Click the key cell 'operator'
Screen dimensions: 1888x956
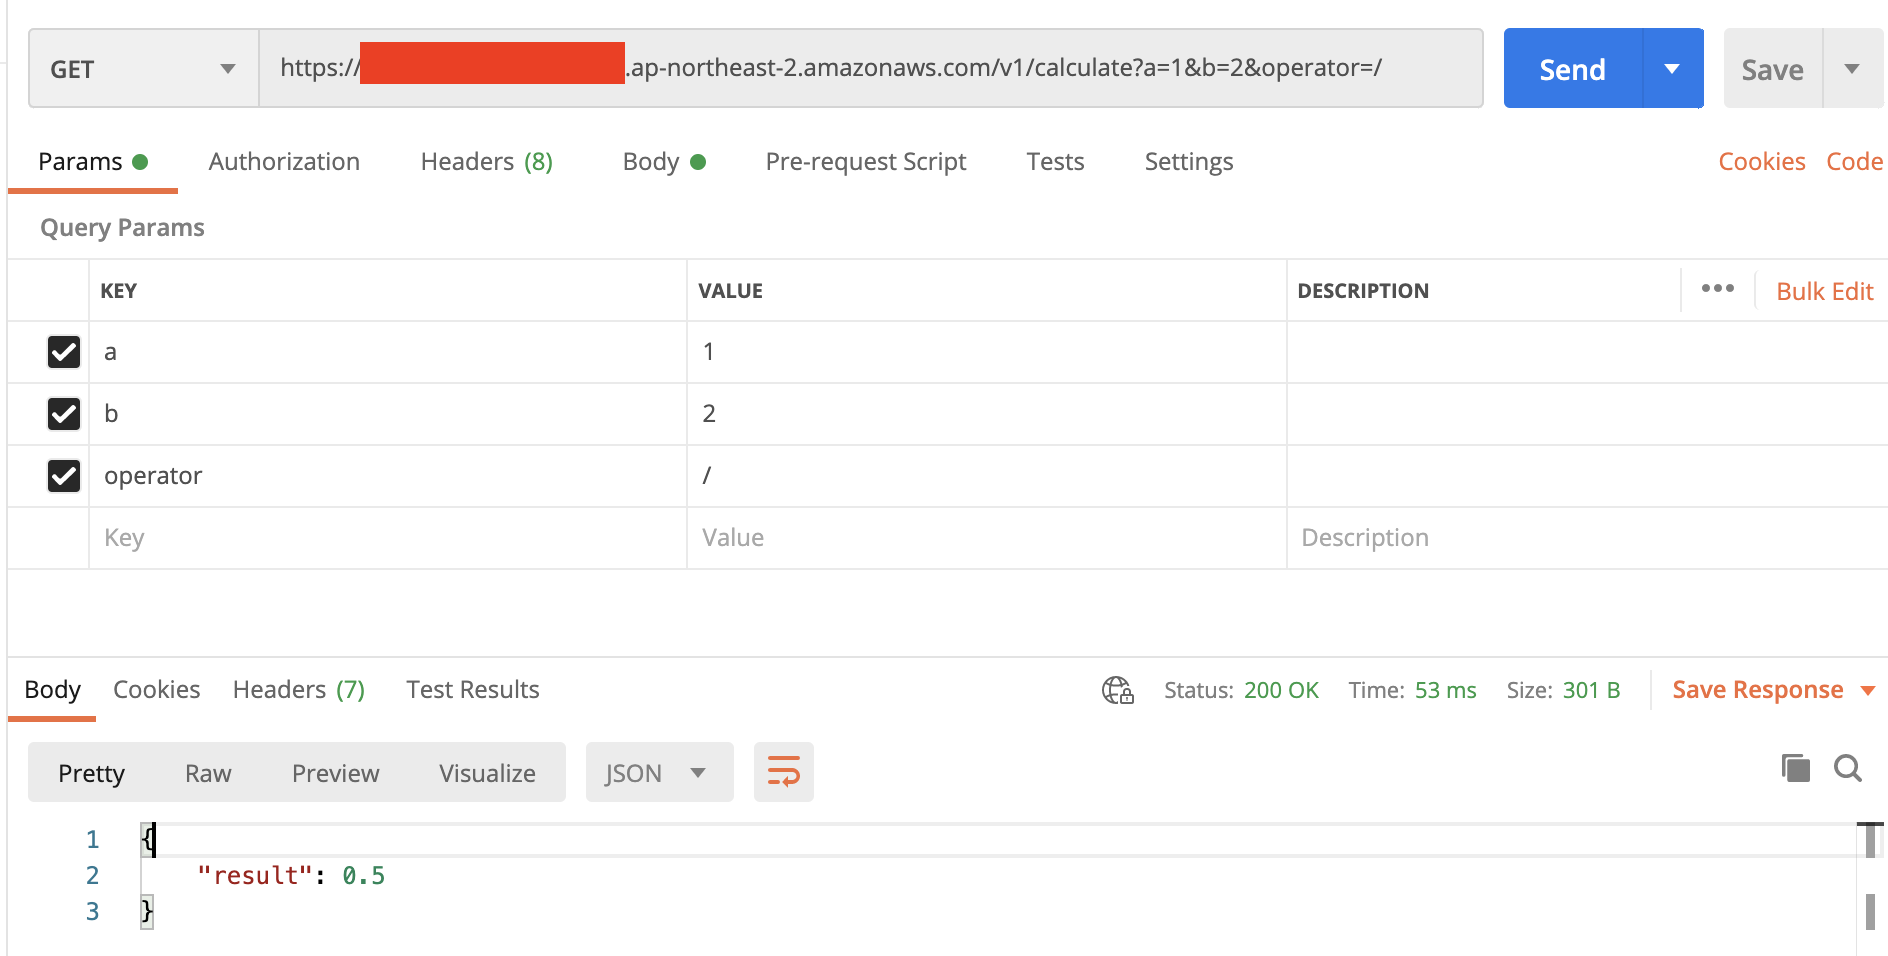coord(388,476)
